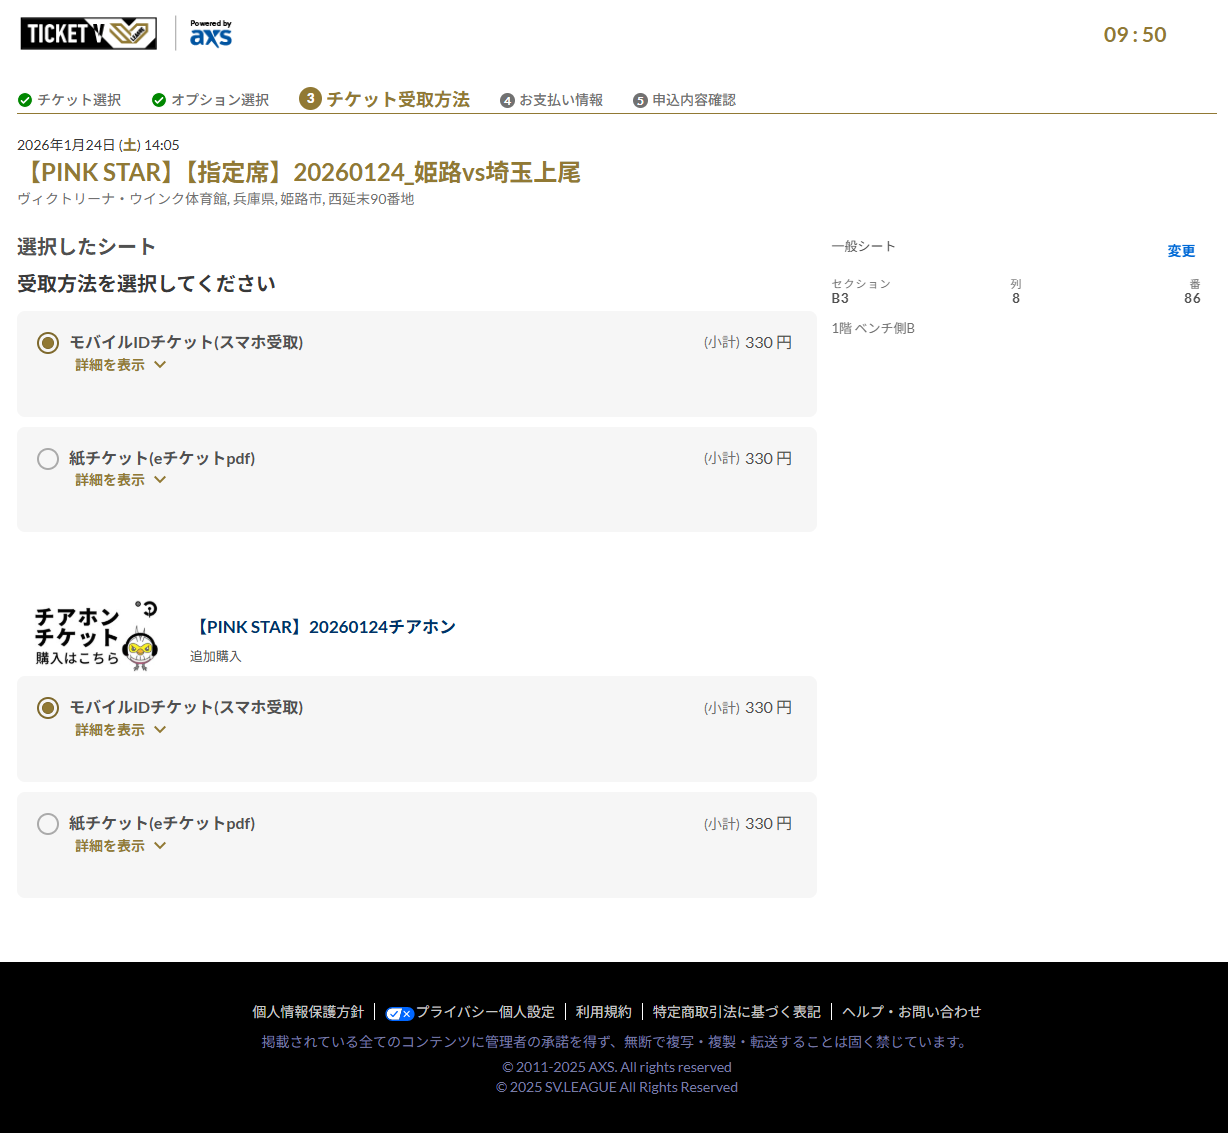Image resolution: width=1228 pixels, height=1133 pixels.
Task: Open ヘルプ・お問い合わせ in footer
Action: 911,1012
